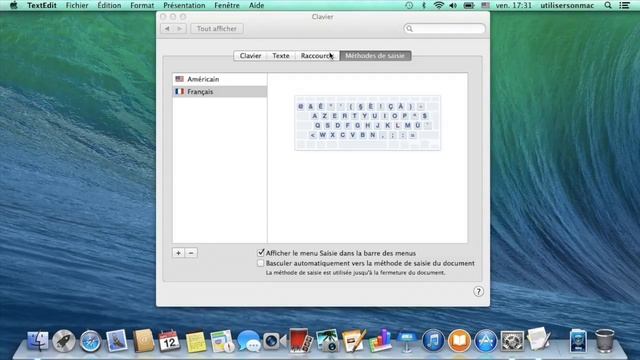Remove input source with minus button
This screenshot has height=360, width=640.
click(191, 253)
